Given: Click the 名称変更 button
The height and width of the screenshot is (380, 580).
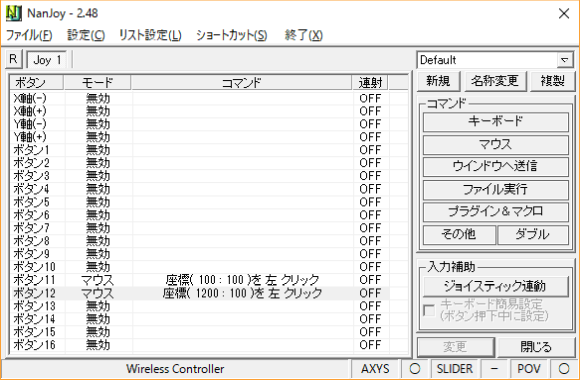Looking at the screenshot, I should tap(495, 81).
